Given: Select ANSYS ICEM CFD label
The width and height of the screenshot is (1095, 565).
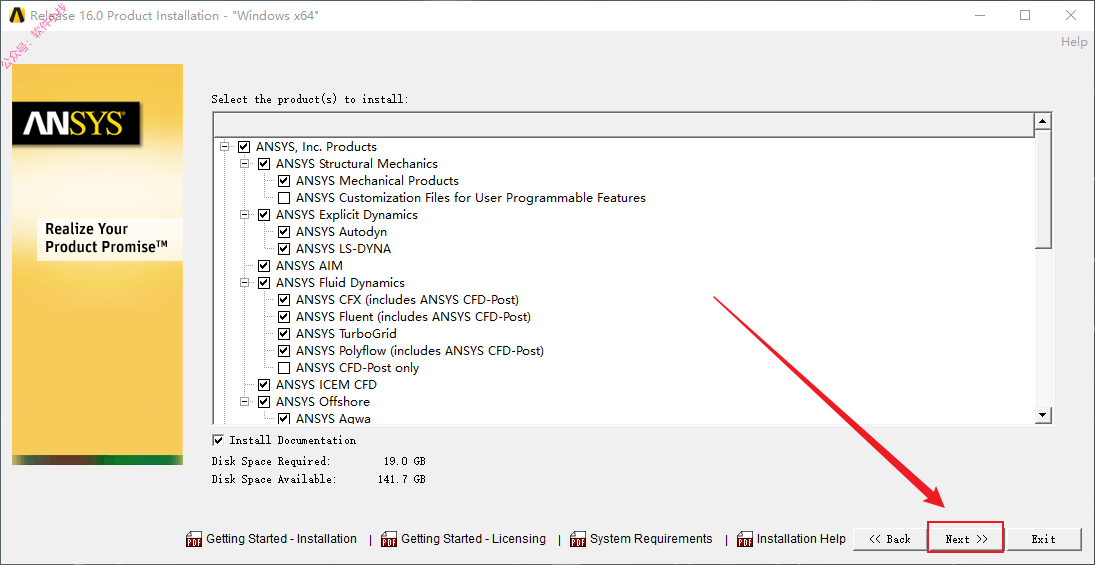Looking at the screenshot, I should (326, 385).
